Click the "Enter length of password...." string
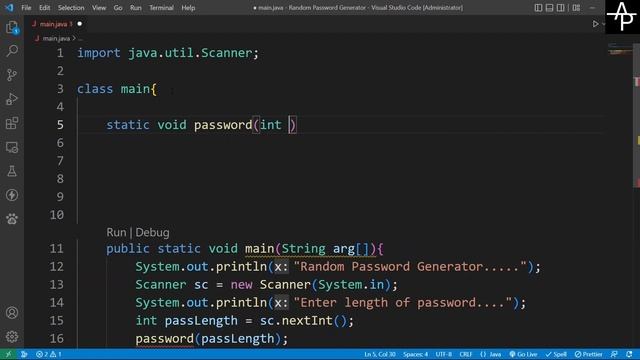640x360 pixels. [403, 303]
